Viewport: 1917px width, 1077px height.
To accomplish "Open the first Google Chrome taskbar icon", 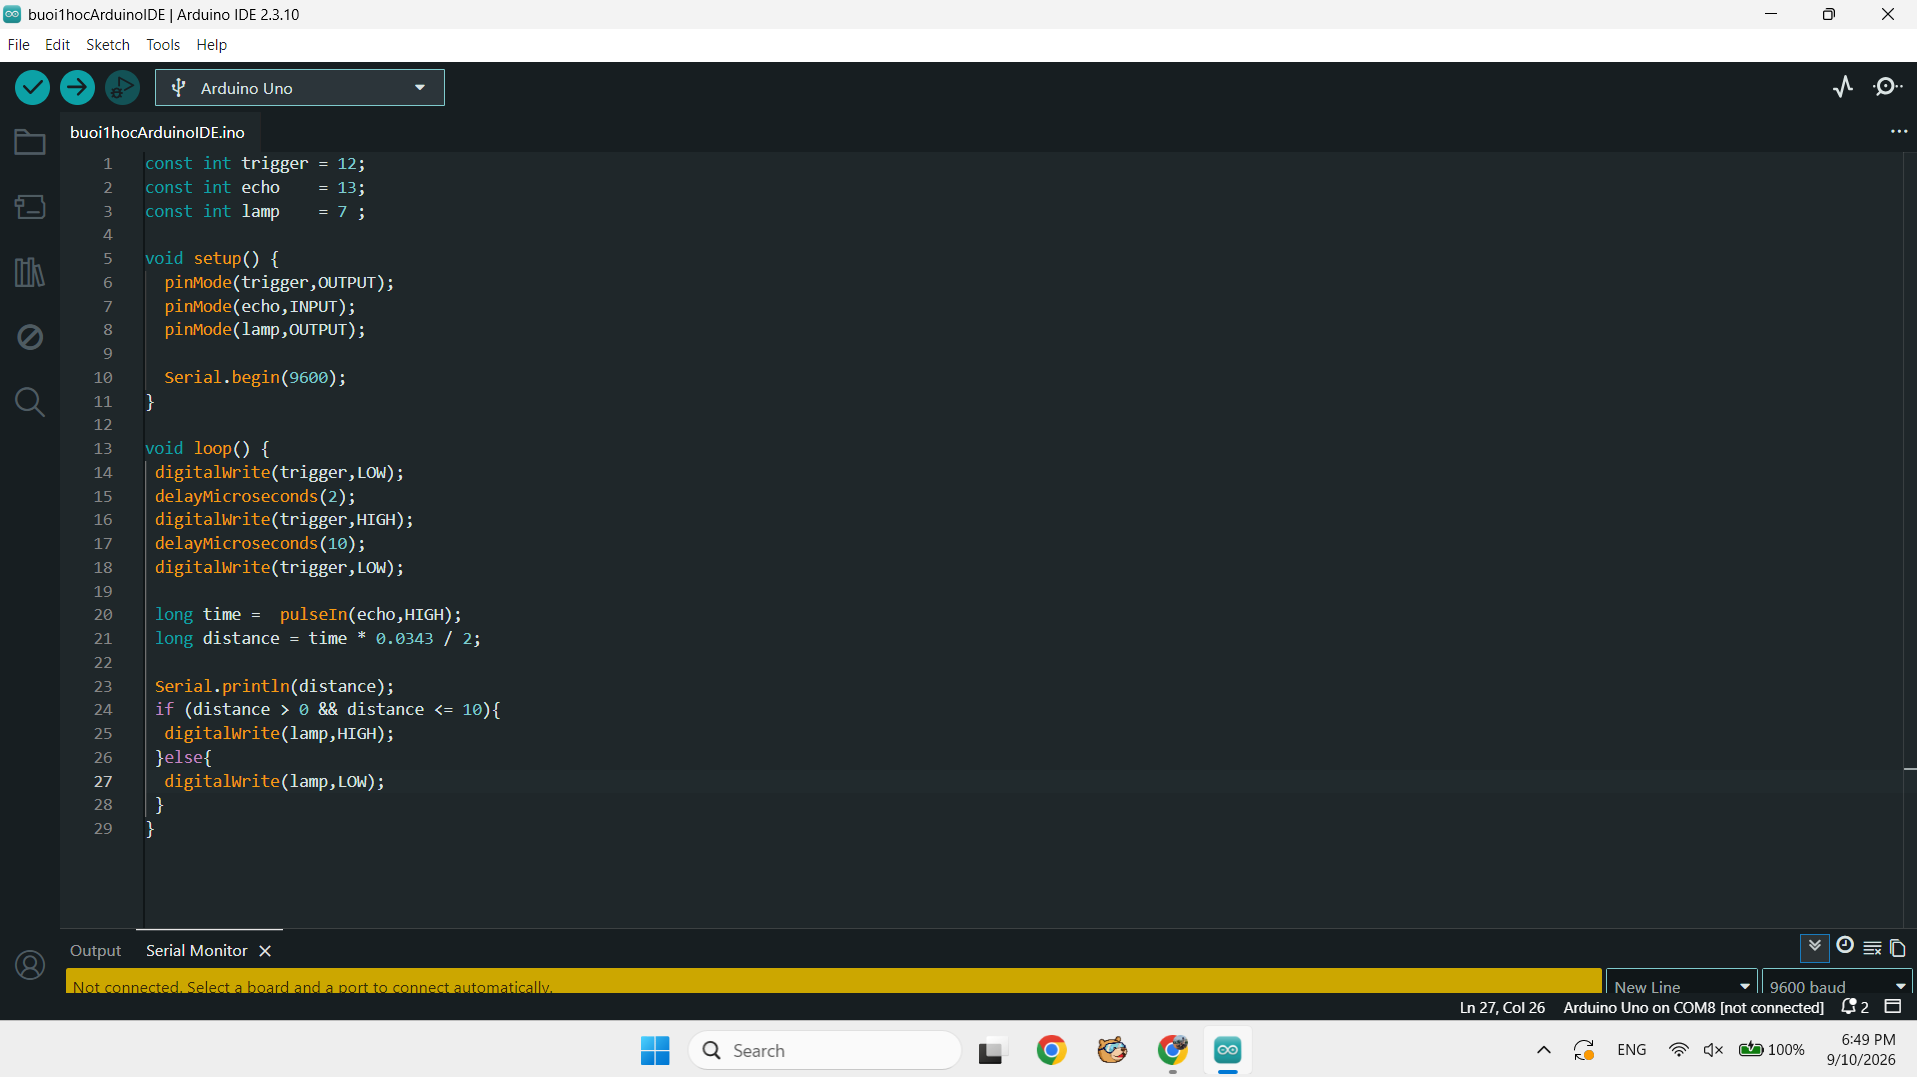I will coord(1051,1050).
